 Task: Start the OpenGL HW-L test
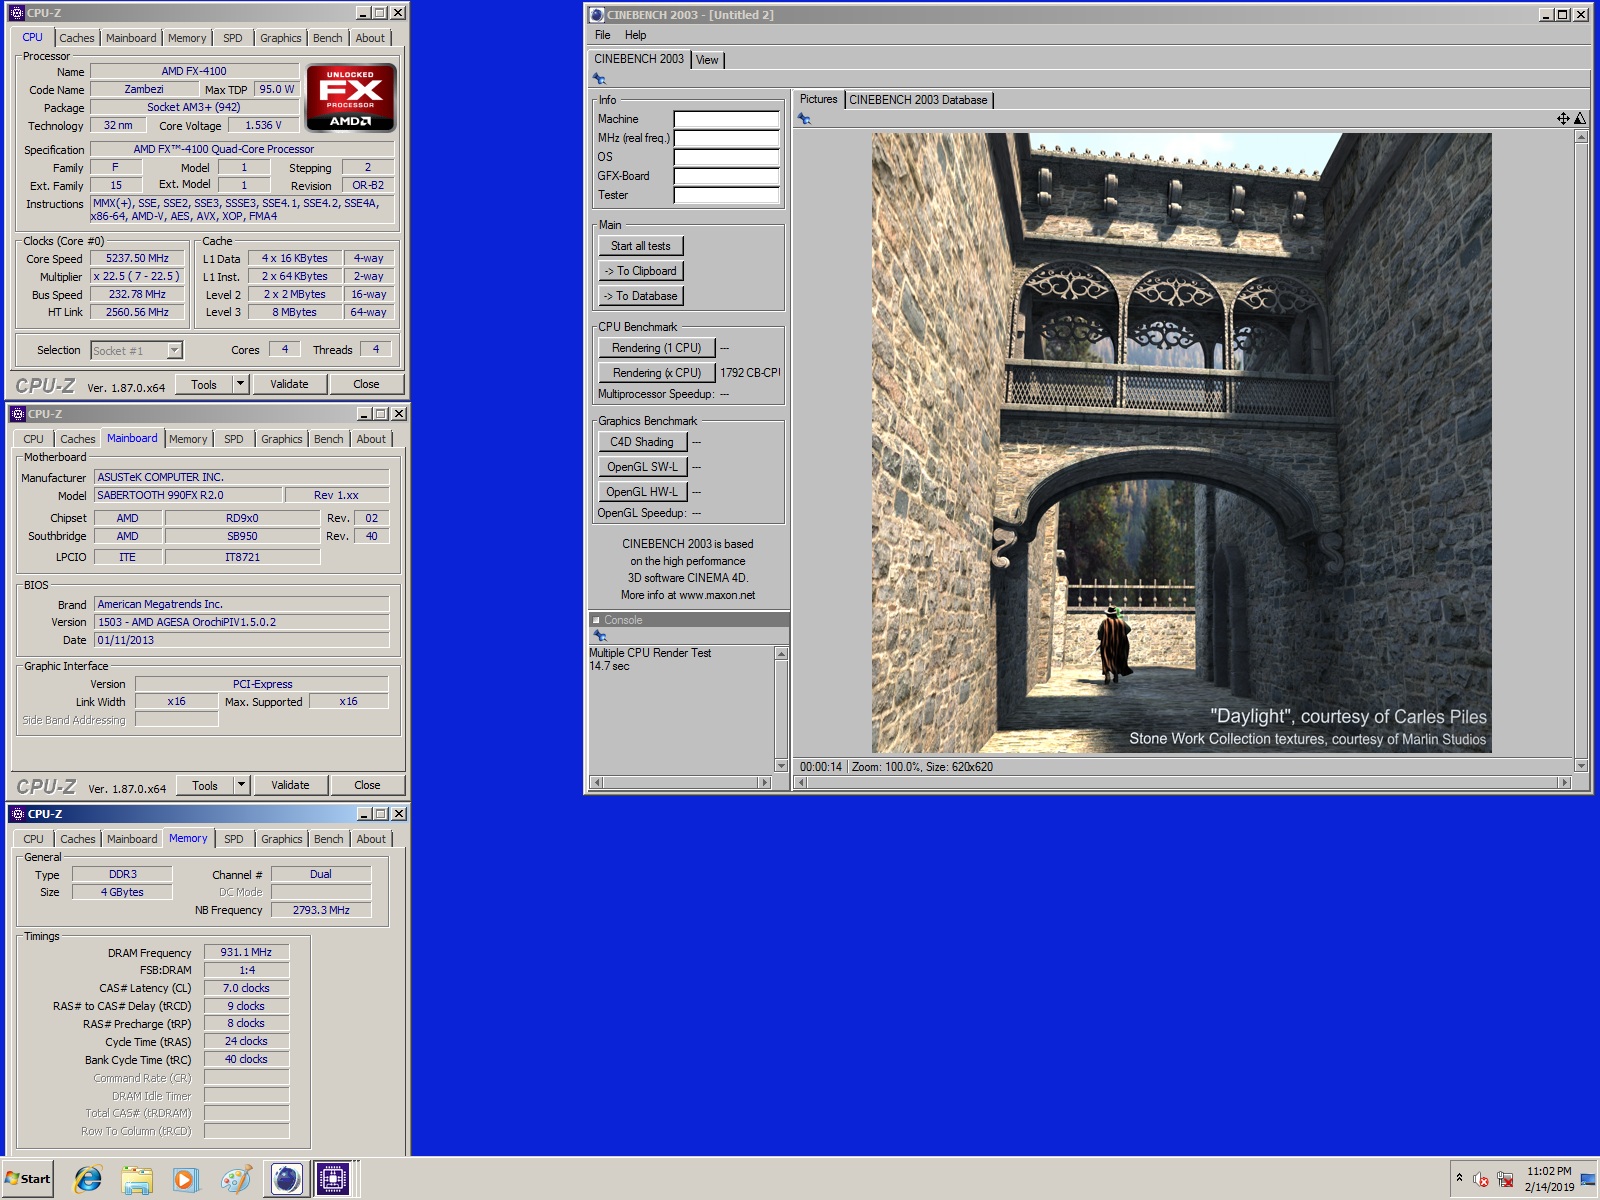click(x=642, y=492)
